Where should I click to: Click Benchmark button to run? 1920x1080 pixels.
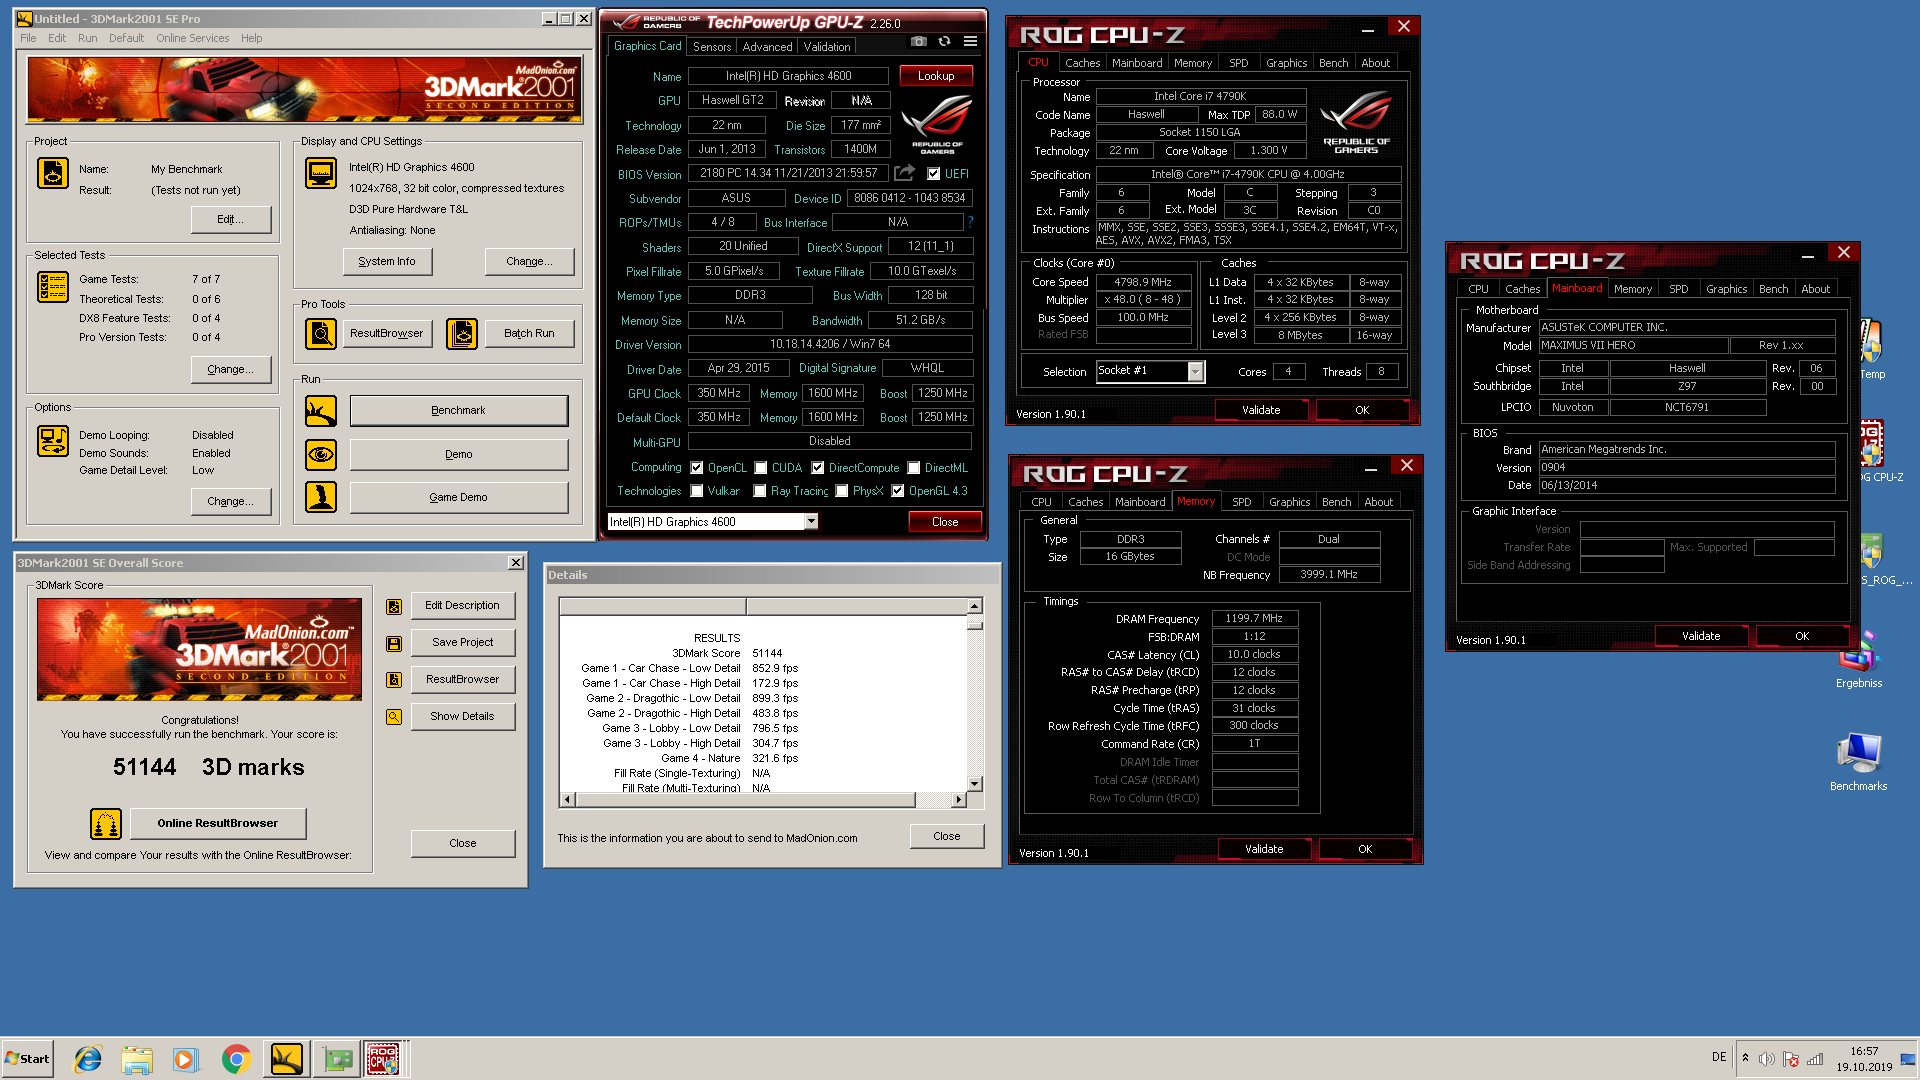(458, 411)
